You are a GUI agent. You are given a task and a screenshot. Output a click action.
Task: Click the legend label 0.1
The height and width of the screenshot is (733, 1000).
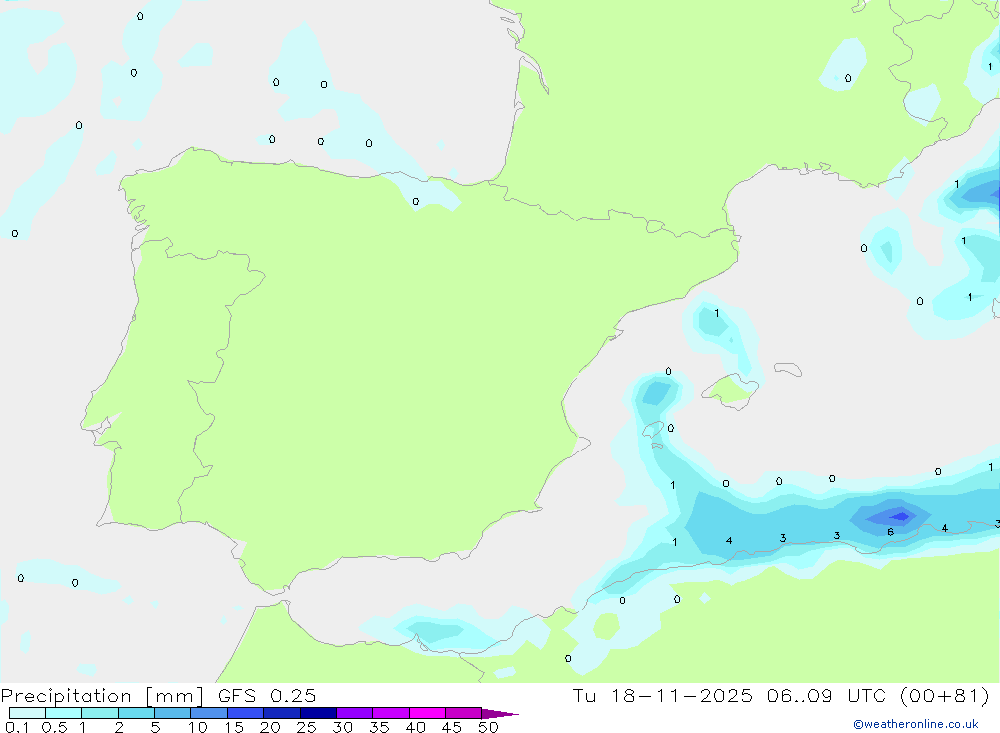17,727
